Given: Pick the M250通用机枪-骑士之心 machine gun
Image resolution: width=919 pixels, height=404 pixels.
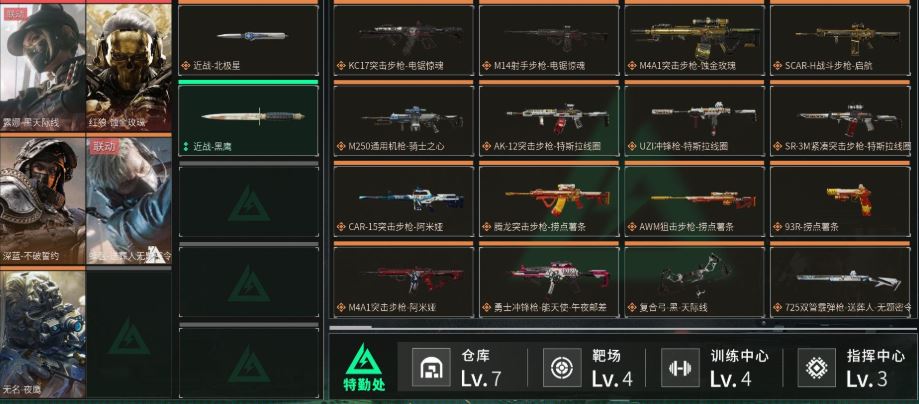Looking at the screenshot, I should click(403, 120).
